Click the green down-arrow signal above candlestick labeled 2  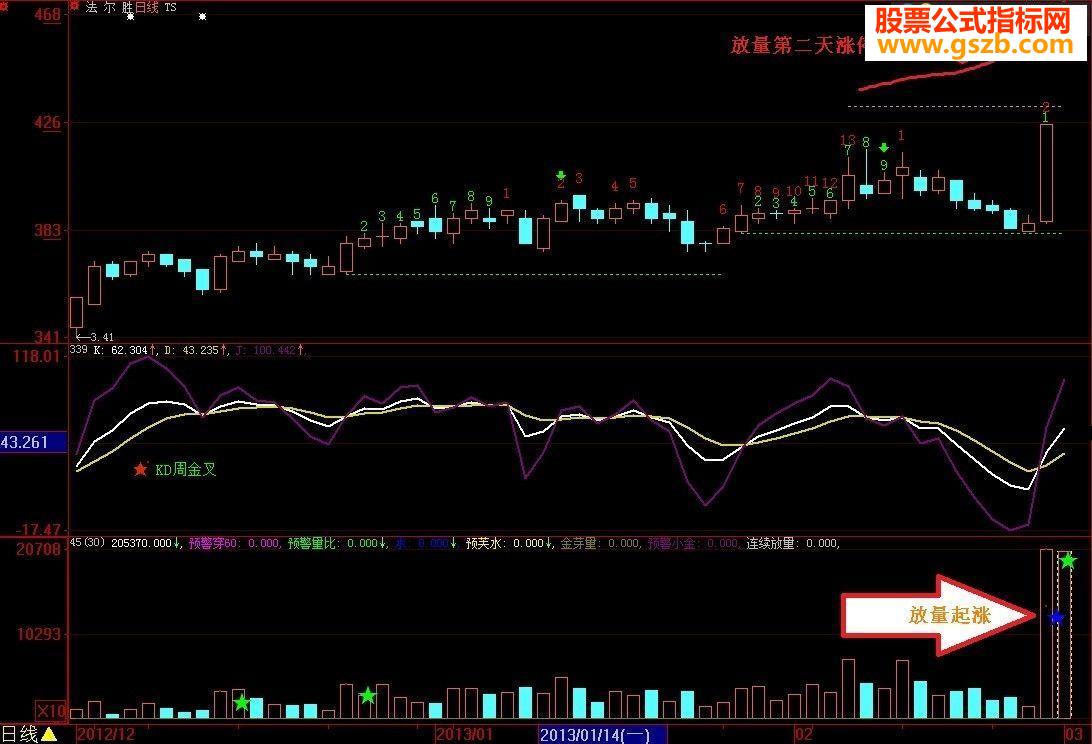(x=561, y=172)
